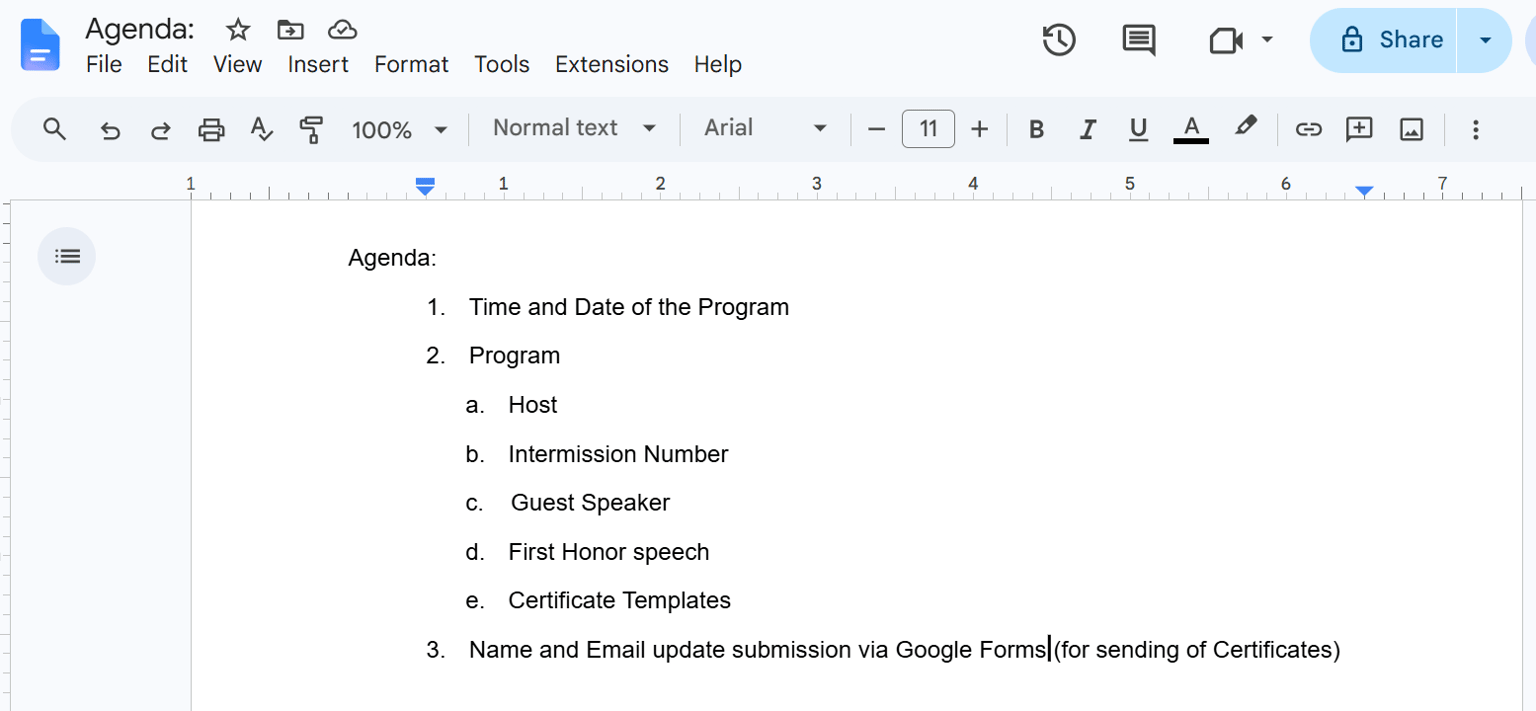Toggle underline formatting

(1137, 129)
